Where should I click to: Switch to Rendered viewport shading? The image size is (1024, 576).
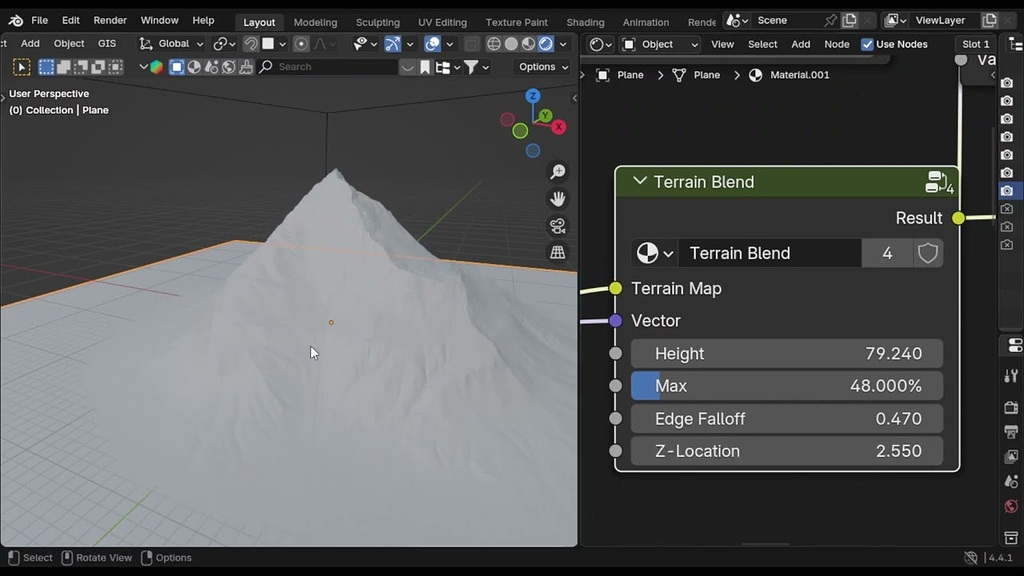(545, 44)
